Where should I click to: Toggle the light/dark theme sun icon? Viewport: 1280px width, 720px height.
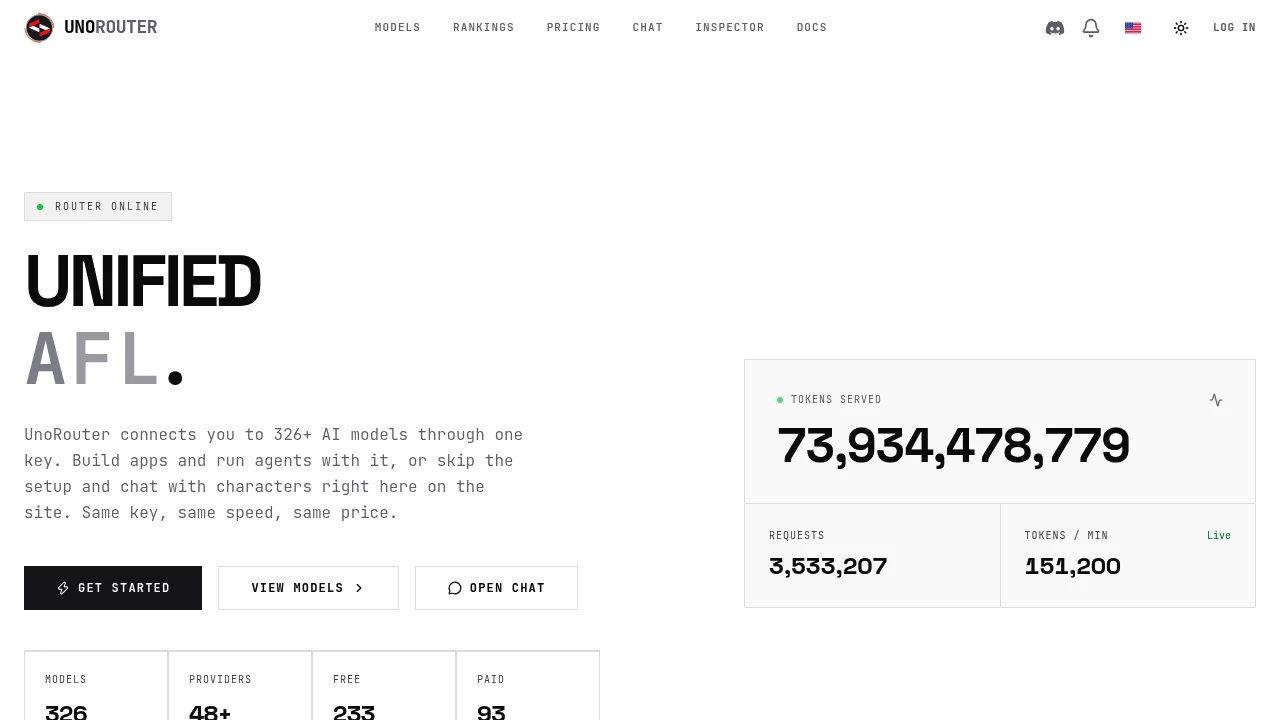(1181, 28)
